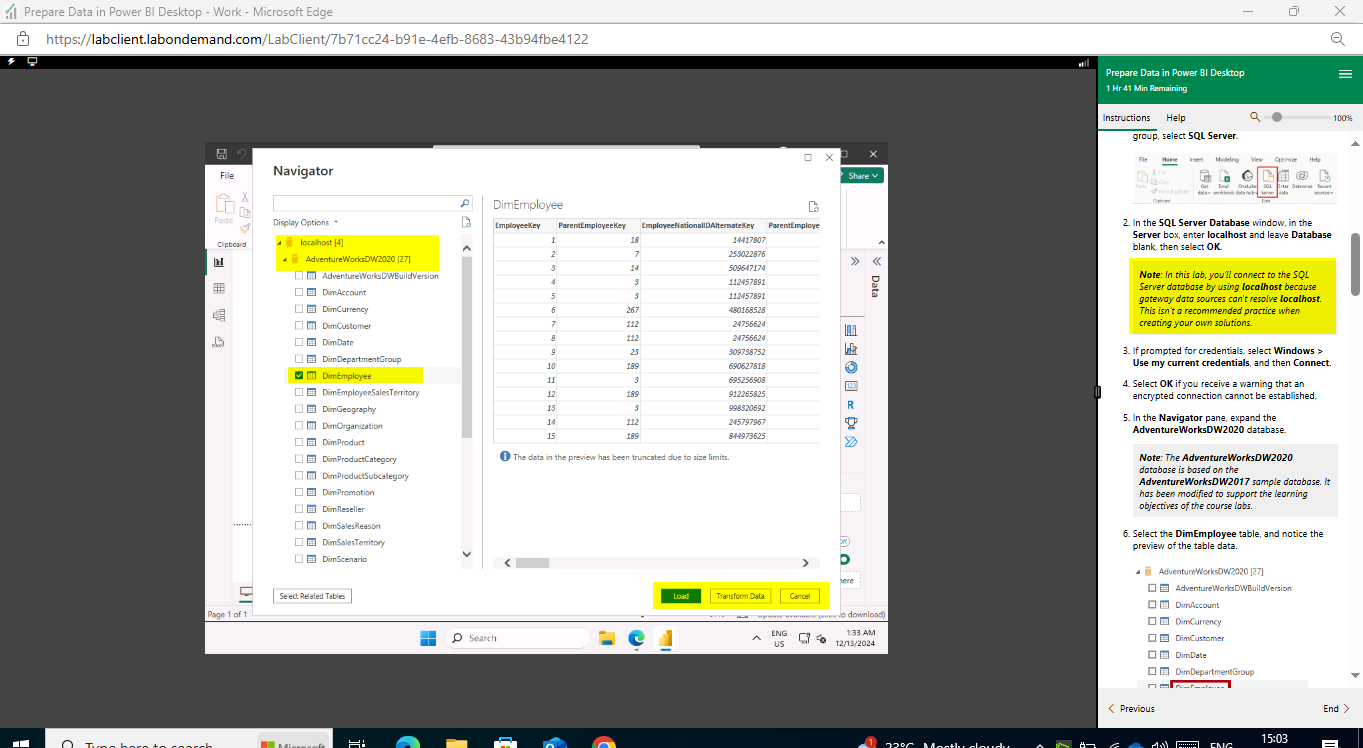Open the lab panel hamburger menu
The height and width of the screenshot is (748, 1363).
click(1345, 73)
